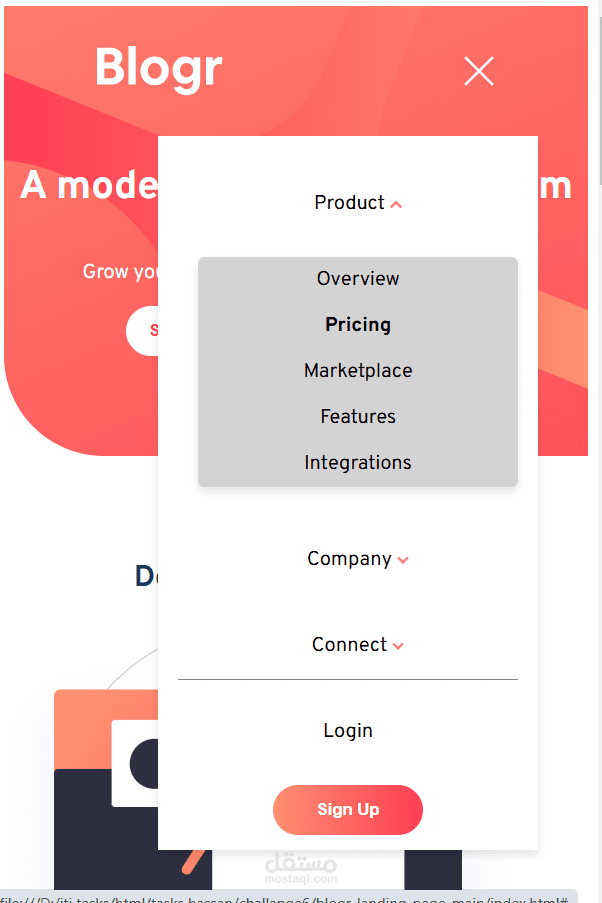
Task: Collapse the Product submenu via its label
Action: tap(349, 203)
